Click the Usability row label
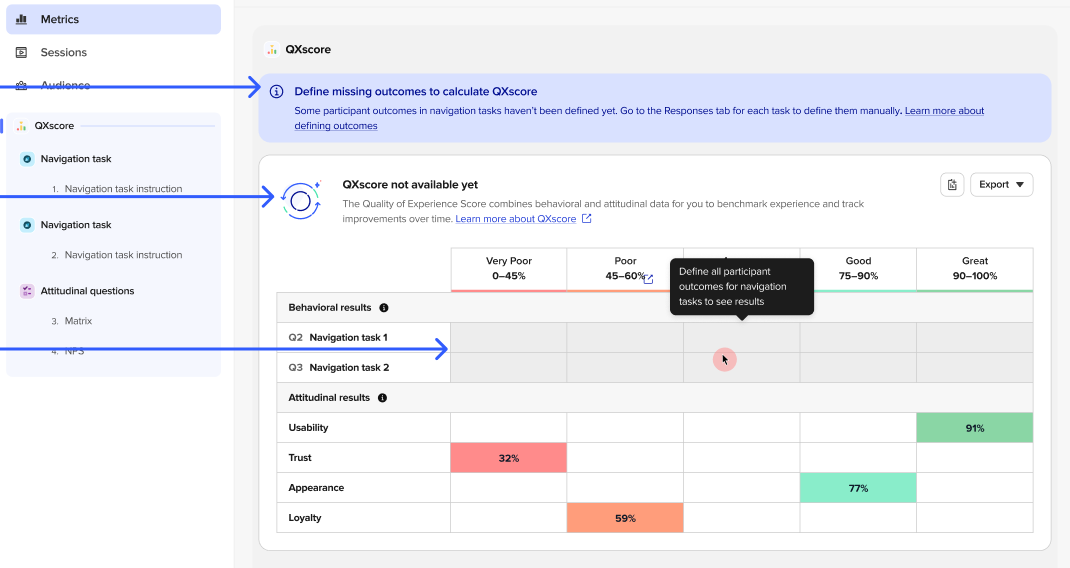This screenshot has width=1070, height=568. pyautogui.click(x=308, y=428)
